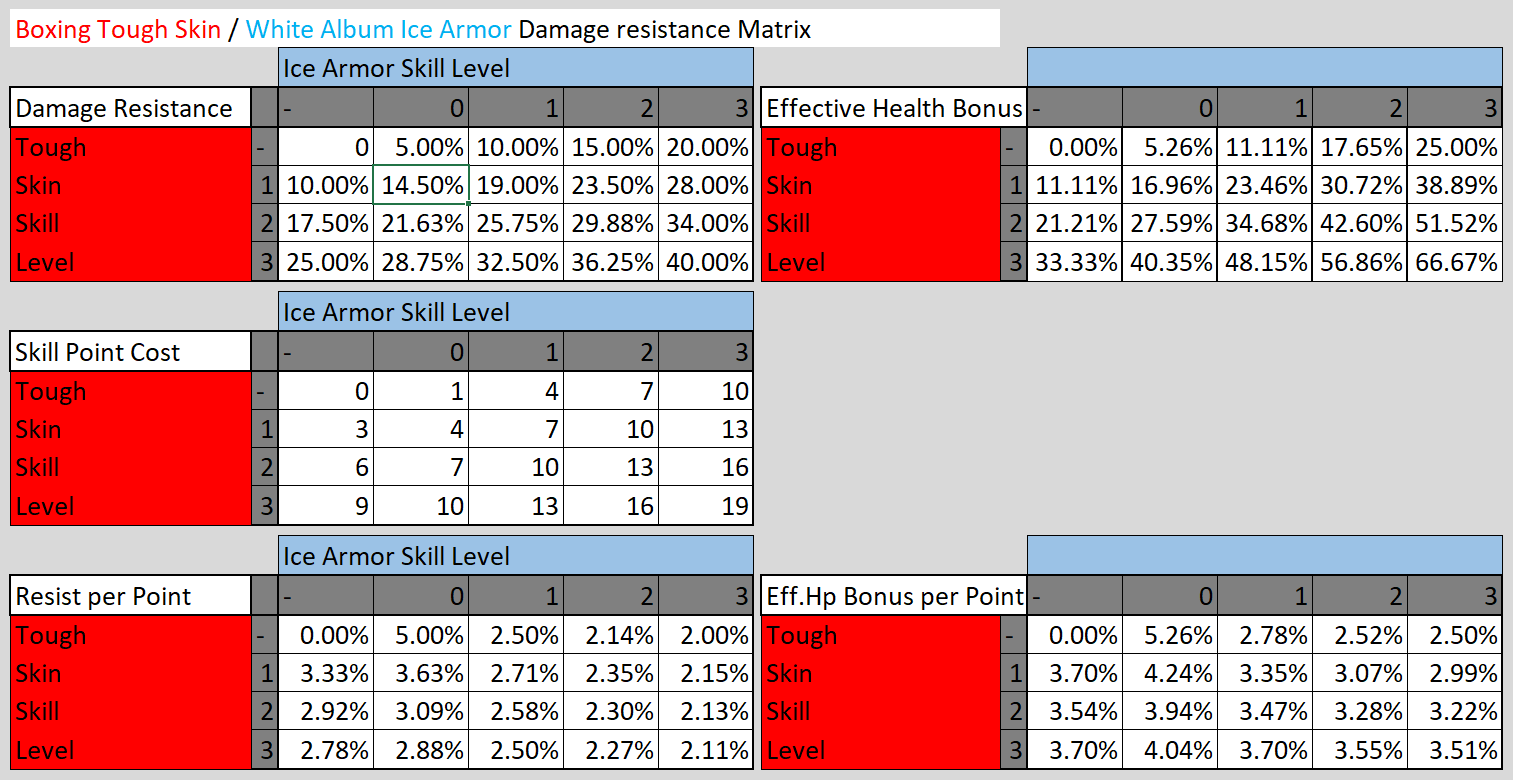
Task: Select the "Damage Resistance" header cell
Action: tap(130, 108)
